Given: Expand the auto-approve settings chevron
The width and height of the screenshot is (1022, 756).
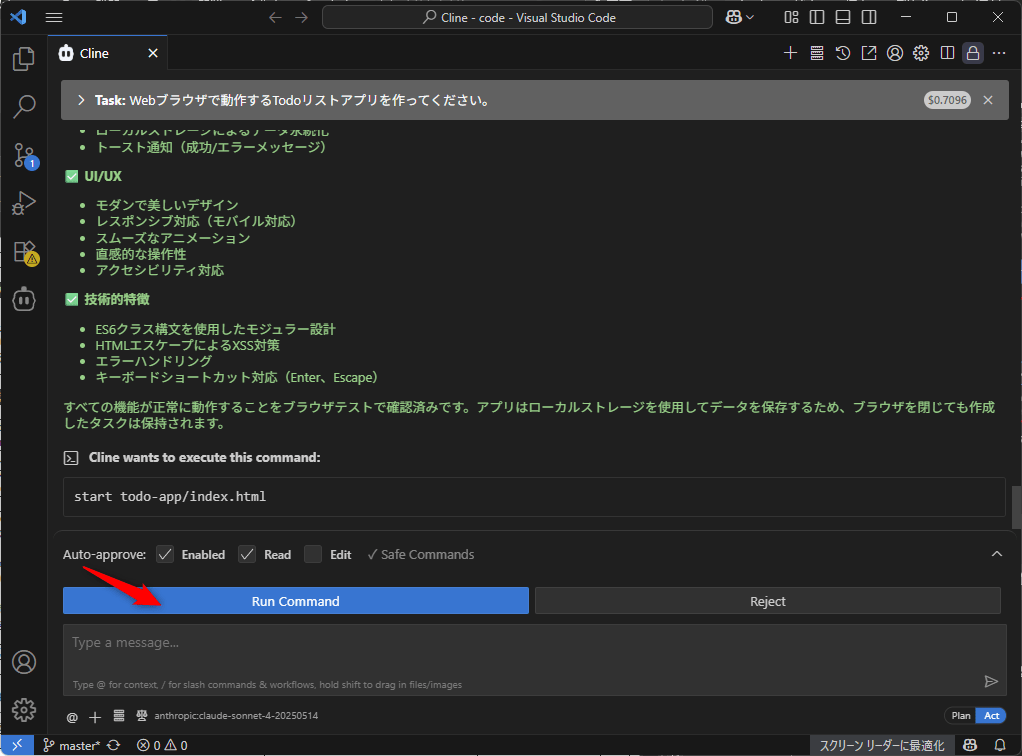Looking at the screenshot, I should (996, 554).
